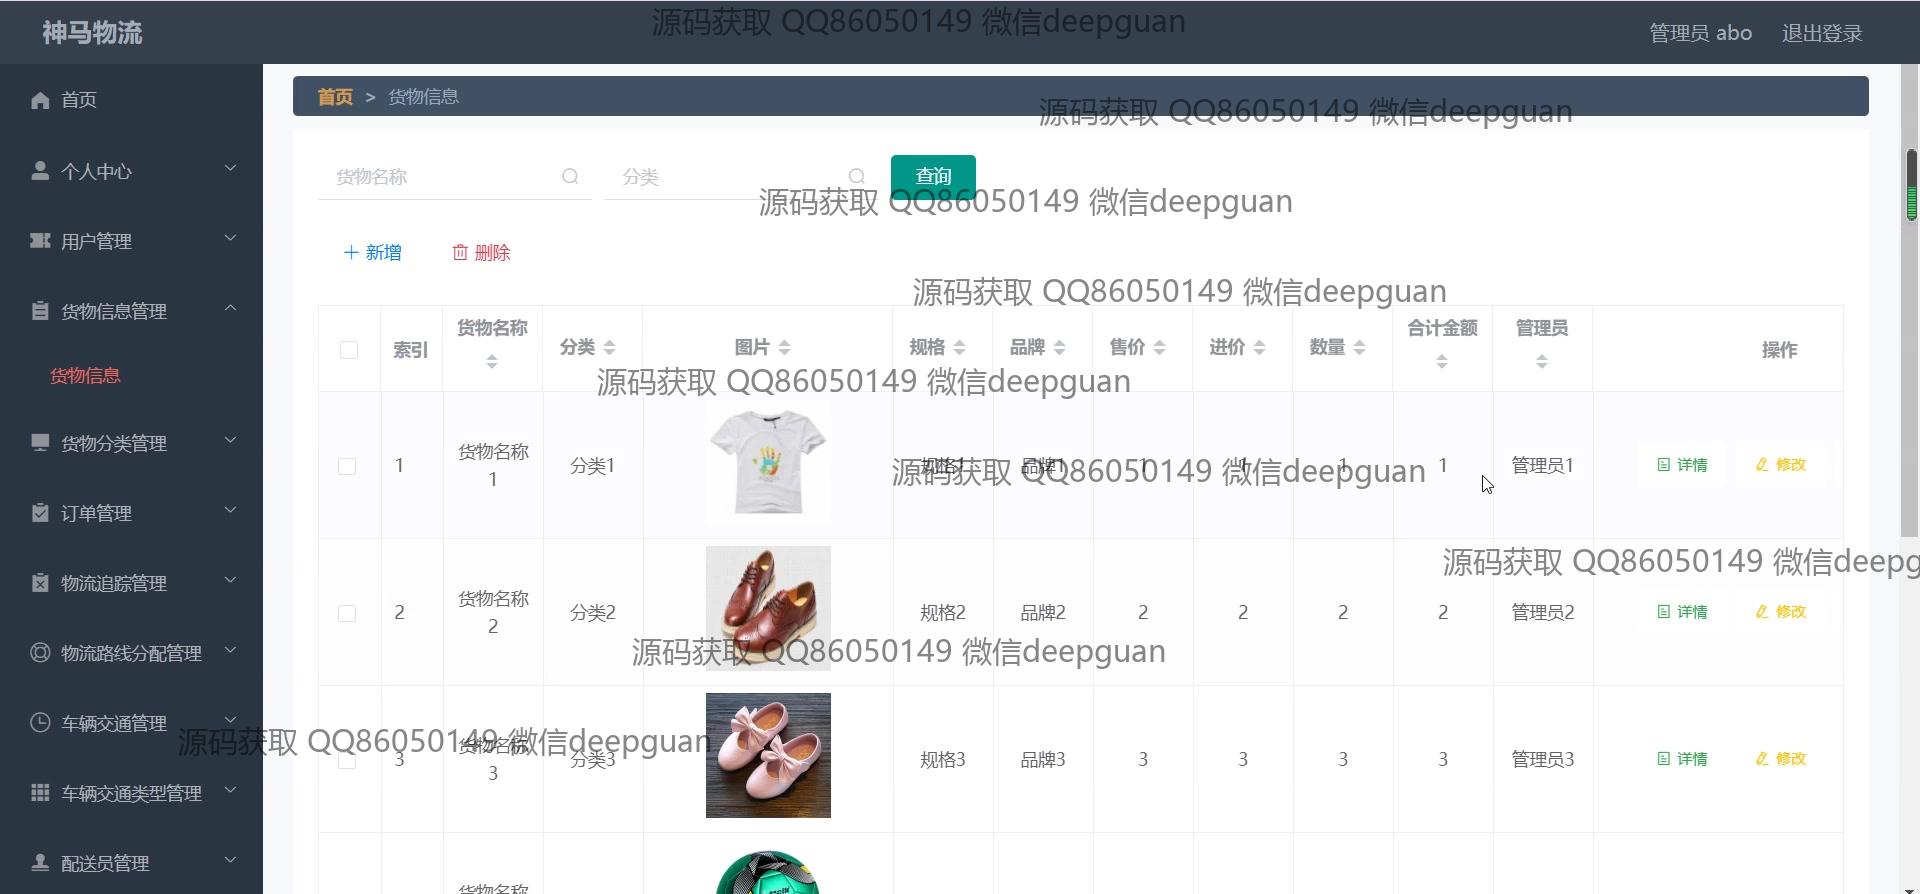
Task: Sort the table by 管理员 column
Action: (x=1542, y=362)
